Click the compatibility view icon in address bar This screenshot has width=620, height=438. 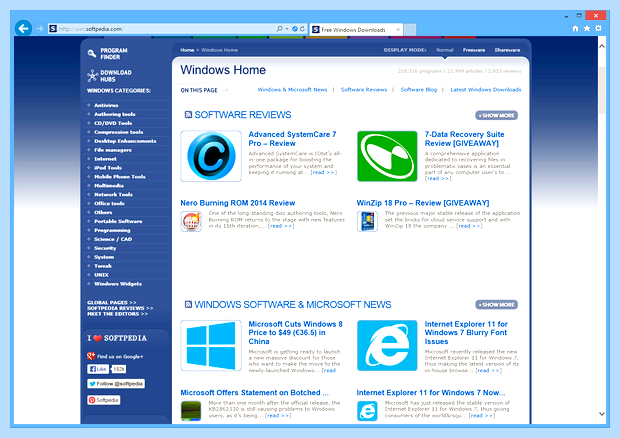(x=295, y=28)
